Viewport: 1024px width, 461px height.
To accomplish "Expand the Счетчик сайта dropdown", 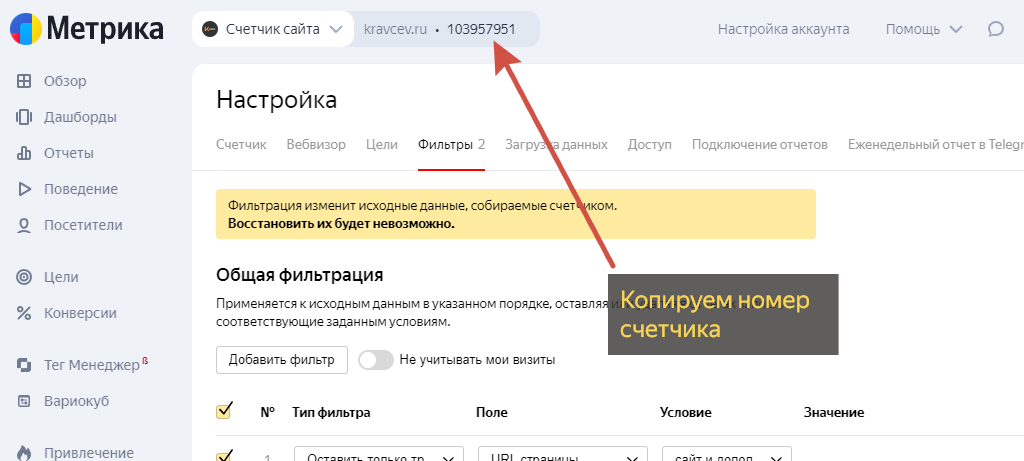I will tap(273, 29).
